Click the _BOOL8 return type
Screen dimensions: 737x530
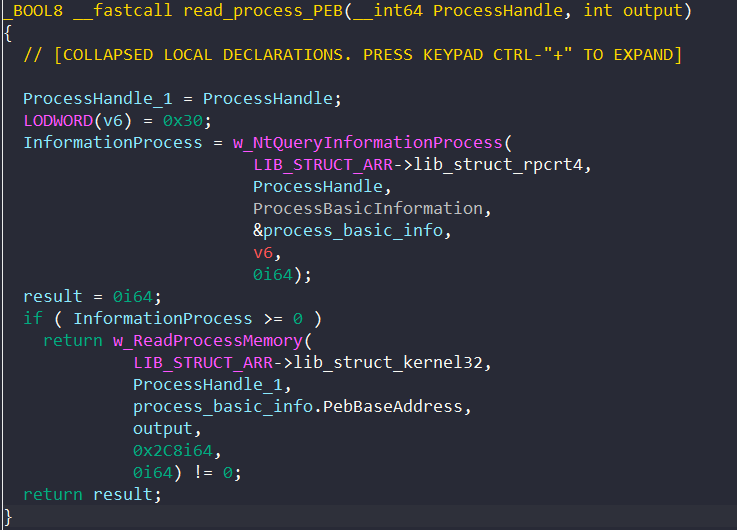pyautogui.click(x=34, y=10)
